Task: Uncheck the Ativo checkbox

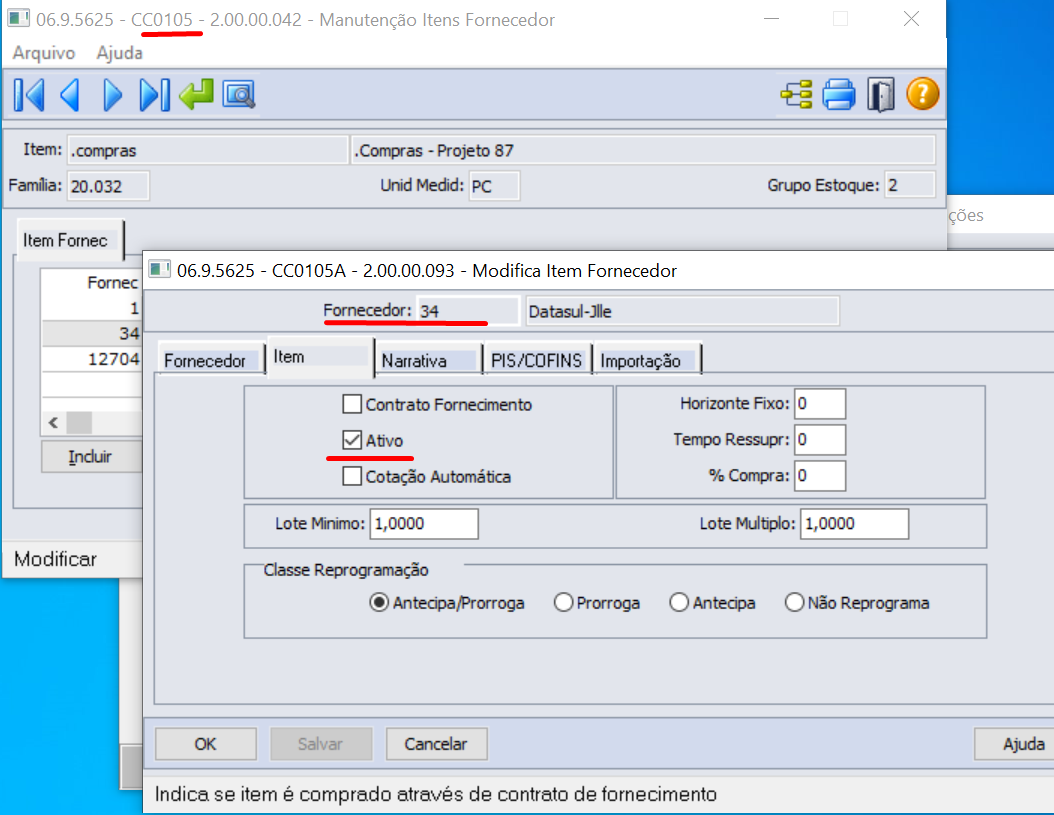Action: pyautogui.click(x=352, y=440)
